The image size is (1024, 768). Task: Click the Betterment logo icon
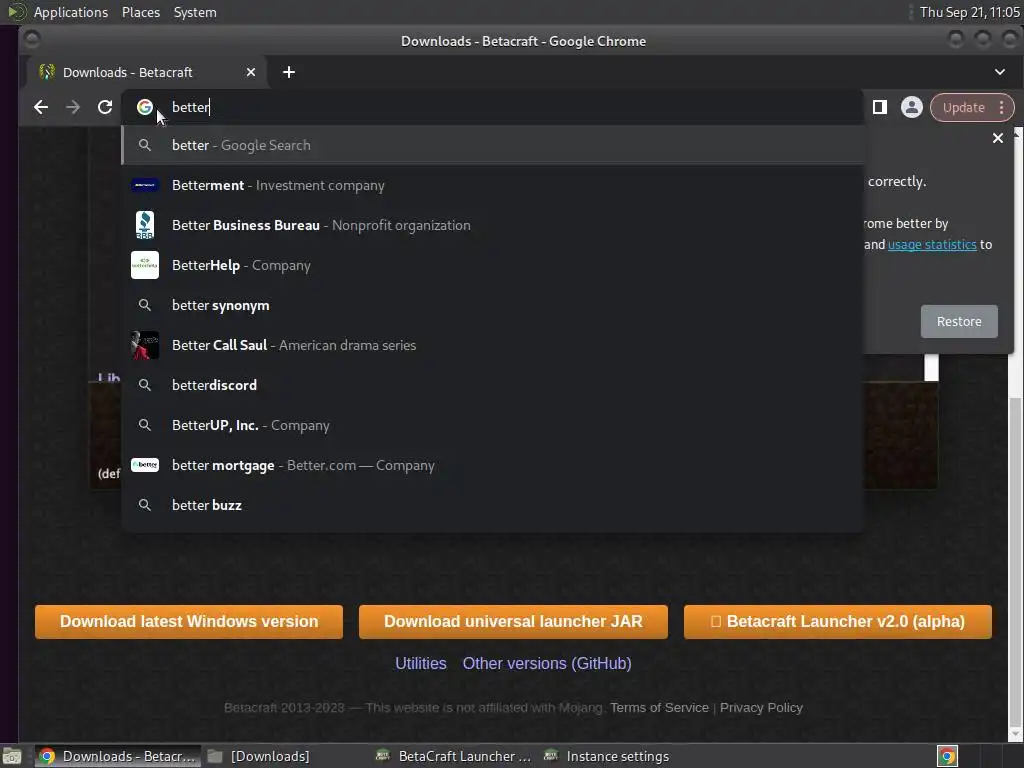[x=145, y=185]
